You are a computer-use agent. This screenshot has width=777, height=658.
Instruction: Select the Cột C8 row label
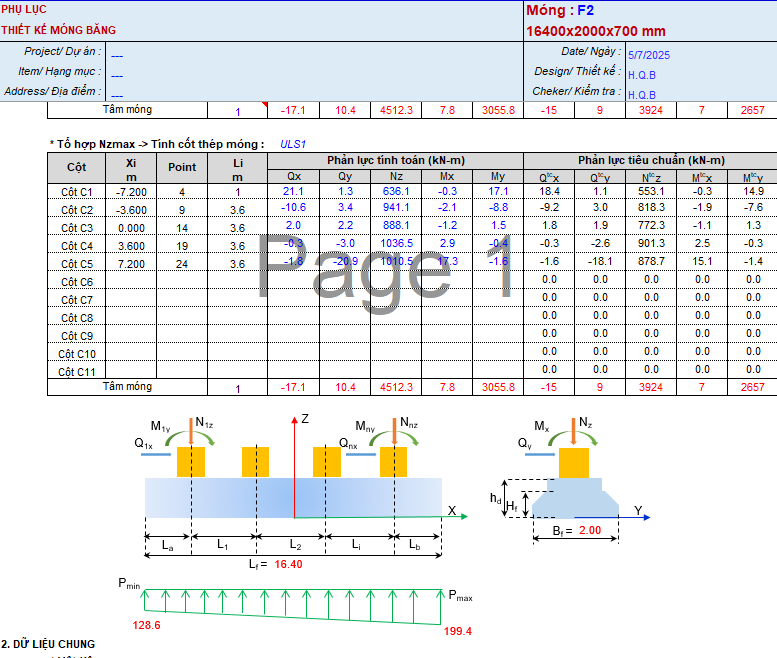pos(77,318)
